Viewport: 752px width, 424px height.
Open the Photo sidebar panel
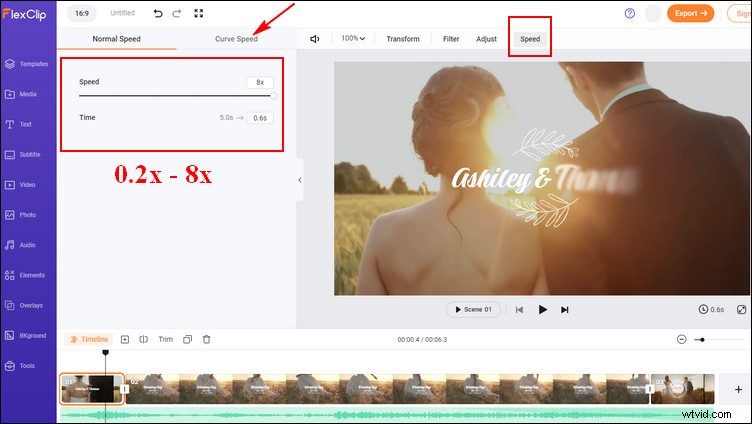(x=21, y=215)
